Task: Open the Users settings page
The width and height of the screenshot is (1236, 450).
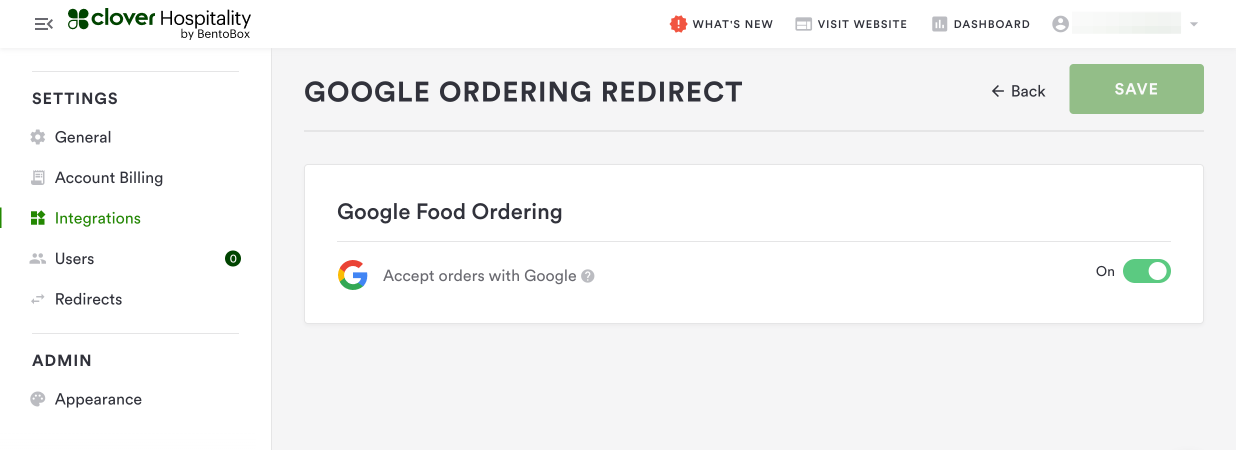Action: (74, 259)
